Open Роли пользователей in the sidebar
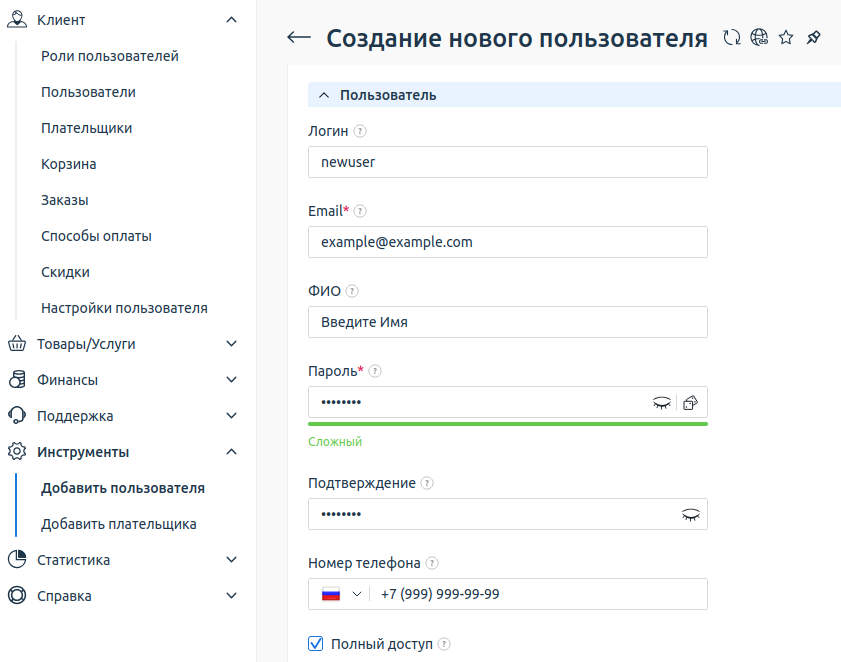 click(110, 56)
